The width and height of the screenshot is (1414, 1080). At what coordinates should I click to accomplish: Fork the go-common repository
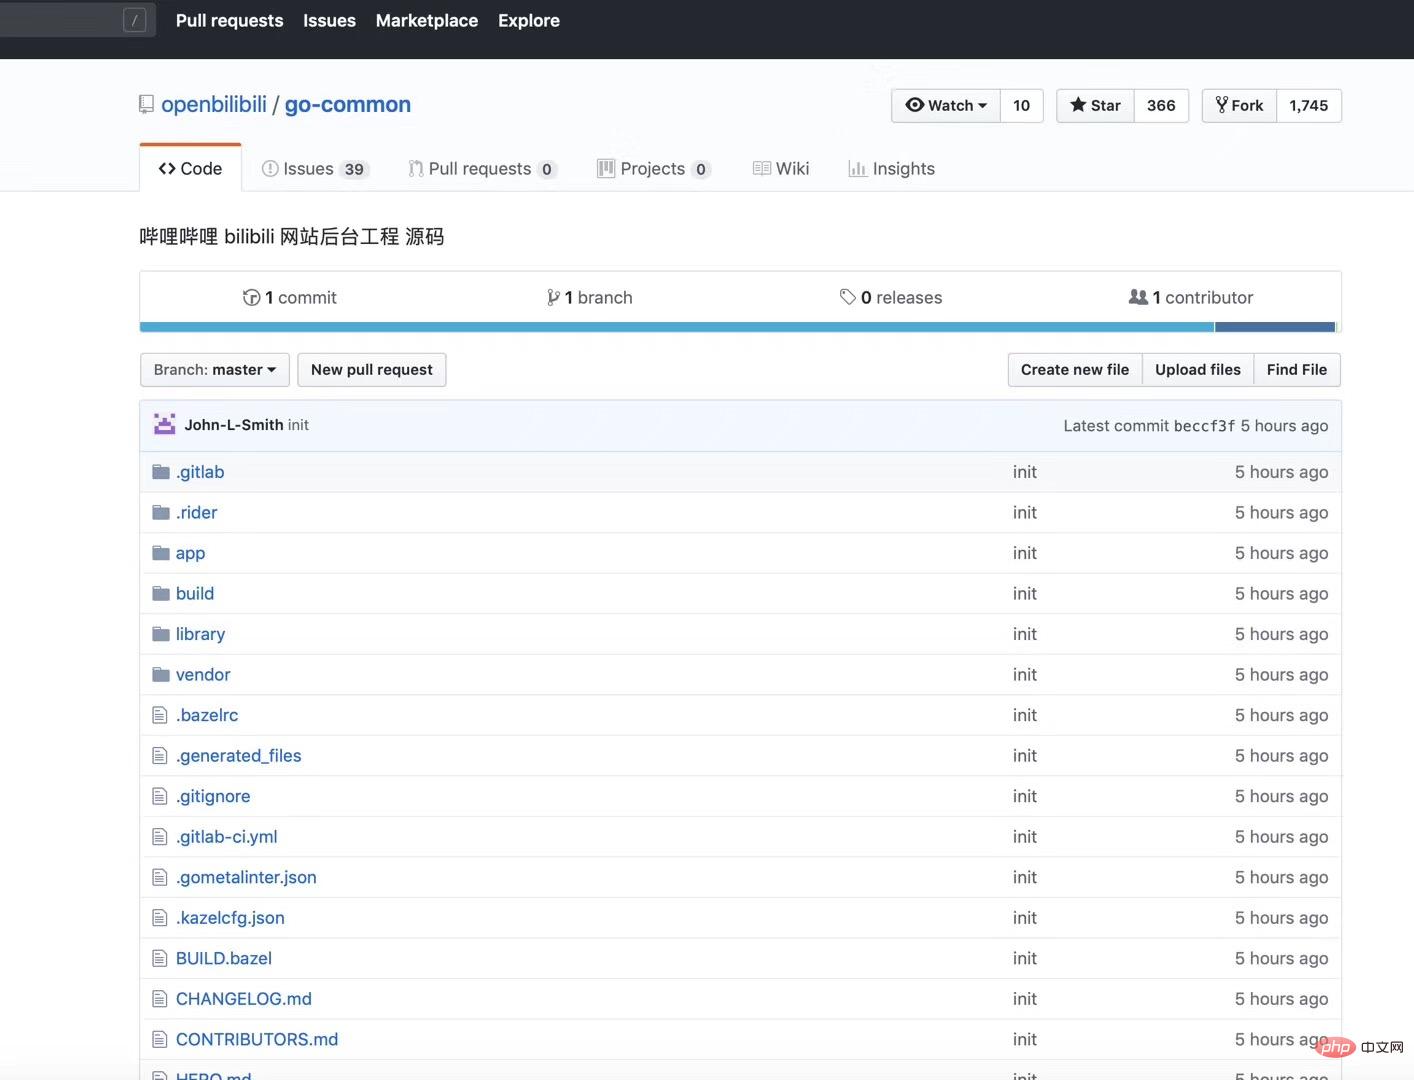pyautogui.click(x=1239, y=105)
